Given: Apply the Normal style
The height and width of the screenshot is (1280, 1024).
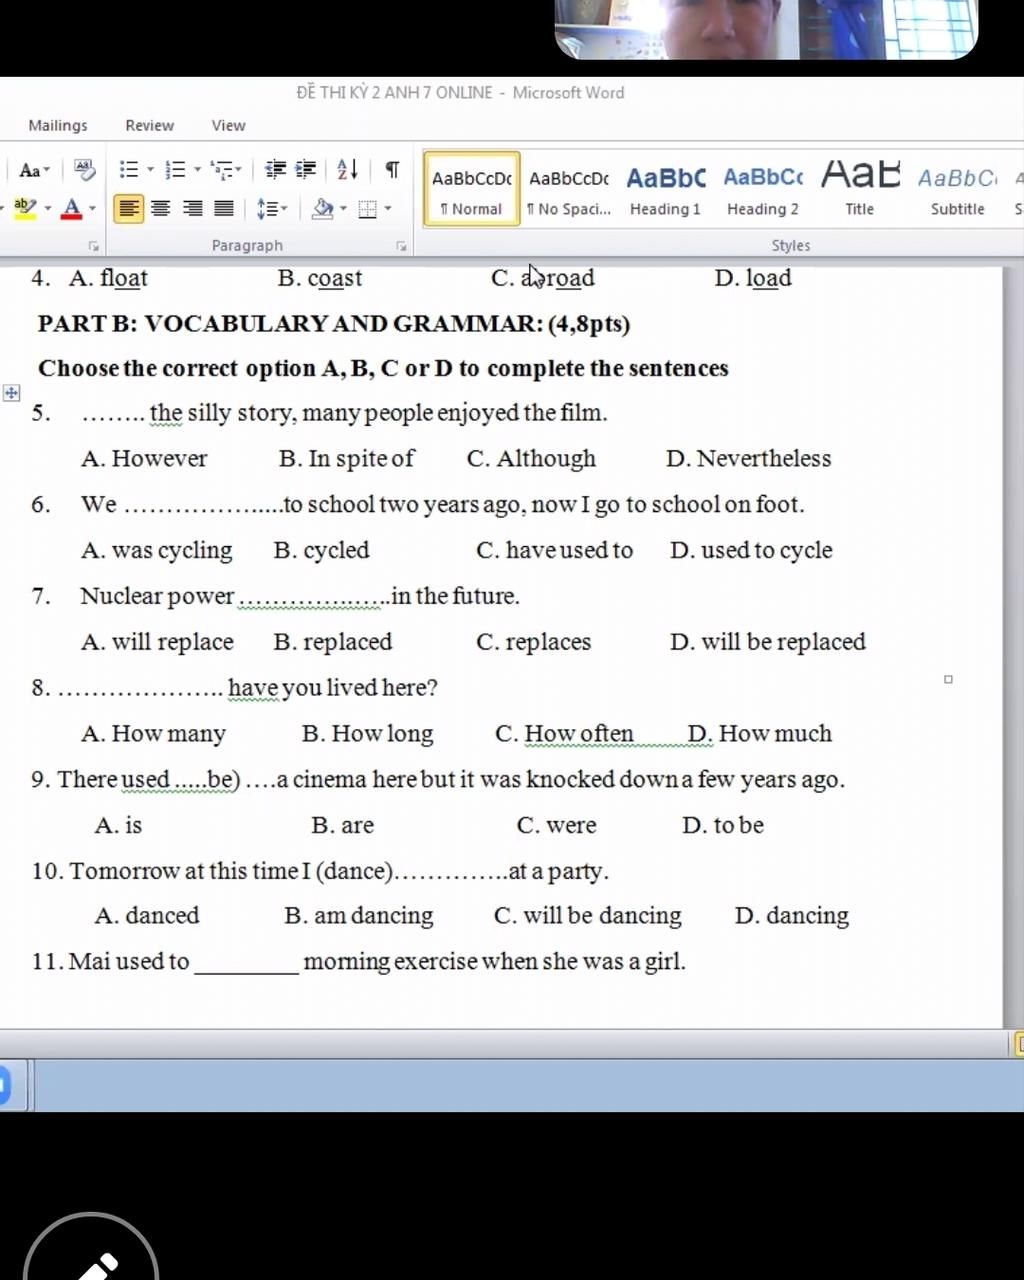Looking at the screenshot, I should coord(472,190).
